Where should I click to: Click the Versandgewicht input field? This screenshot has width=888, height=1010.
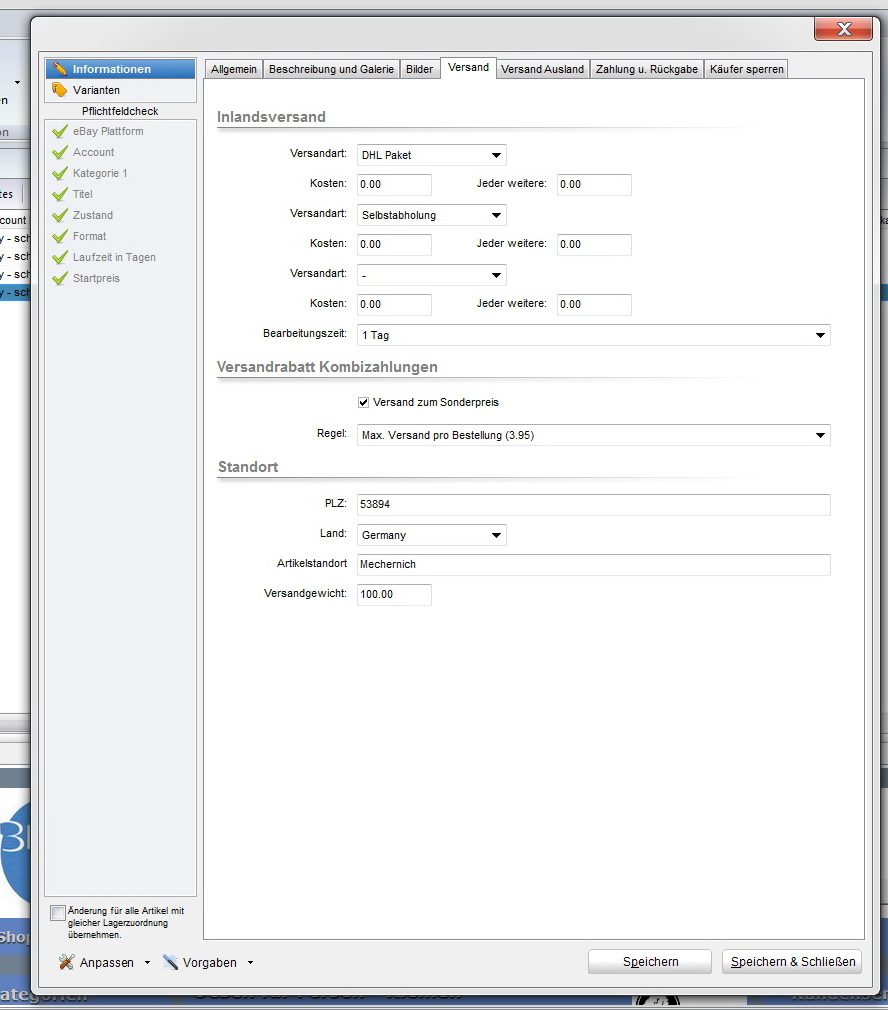[394, 594]
